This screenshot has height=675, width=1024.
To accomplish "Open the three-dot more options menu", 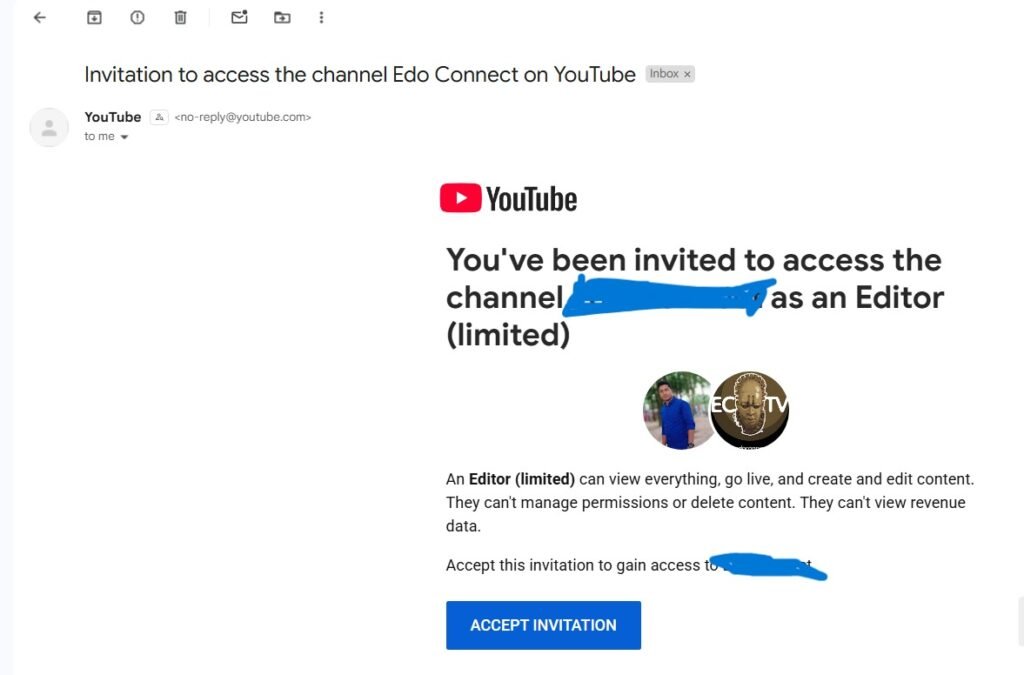I will point(321,17).
